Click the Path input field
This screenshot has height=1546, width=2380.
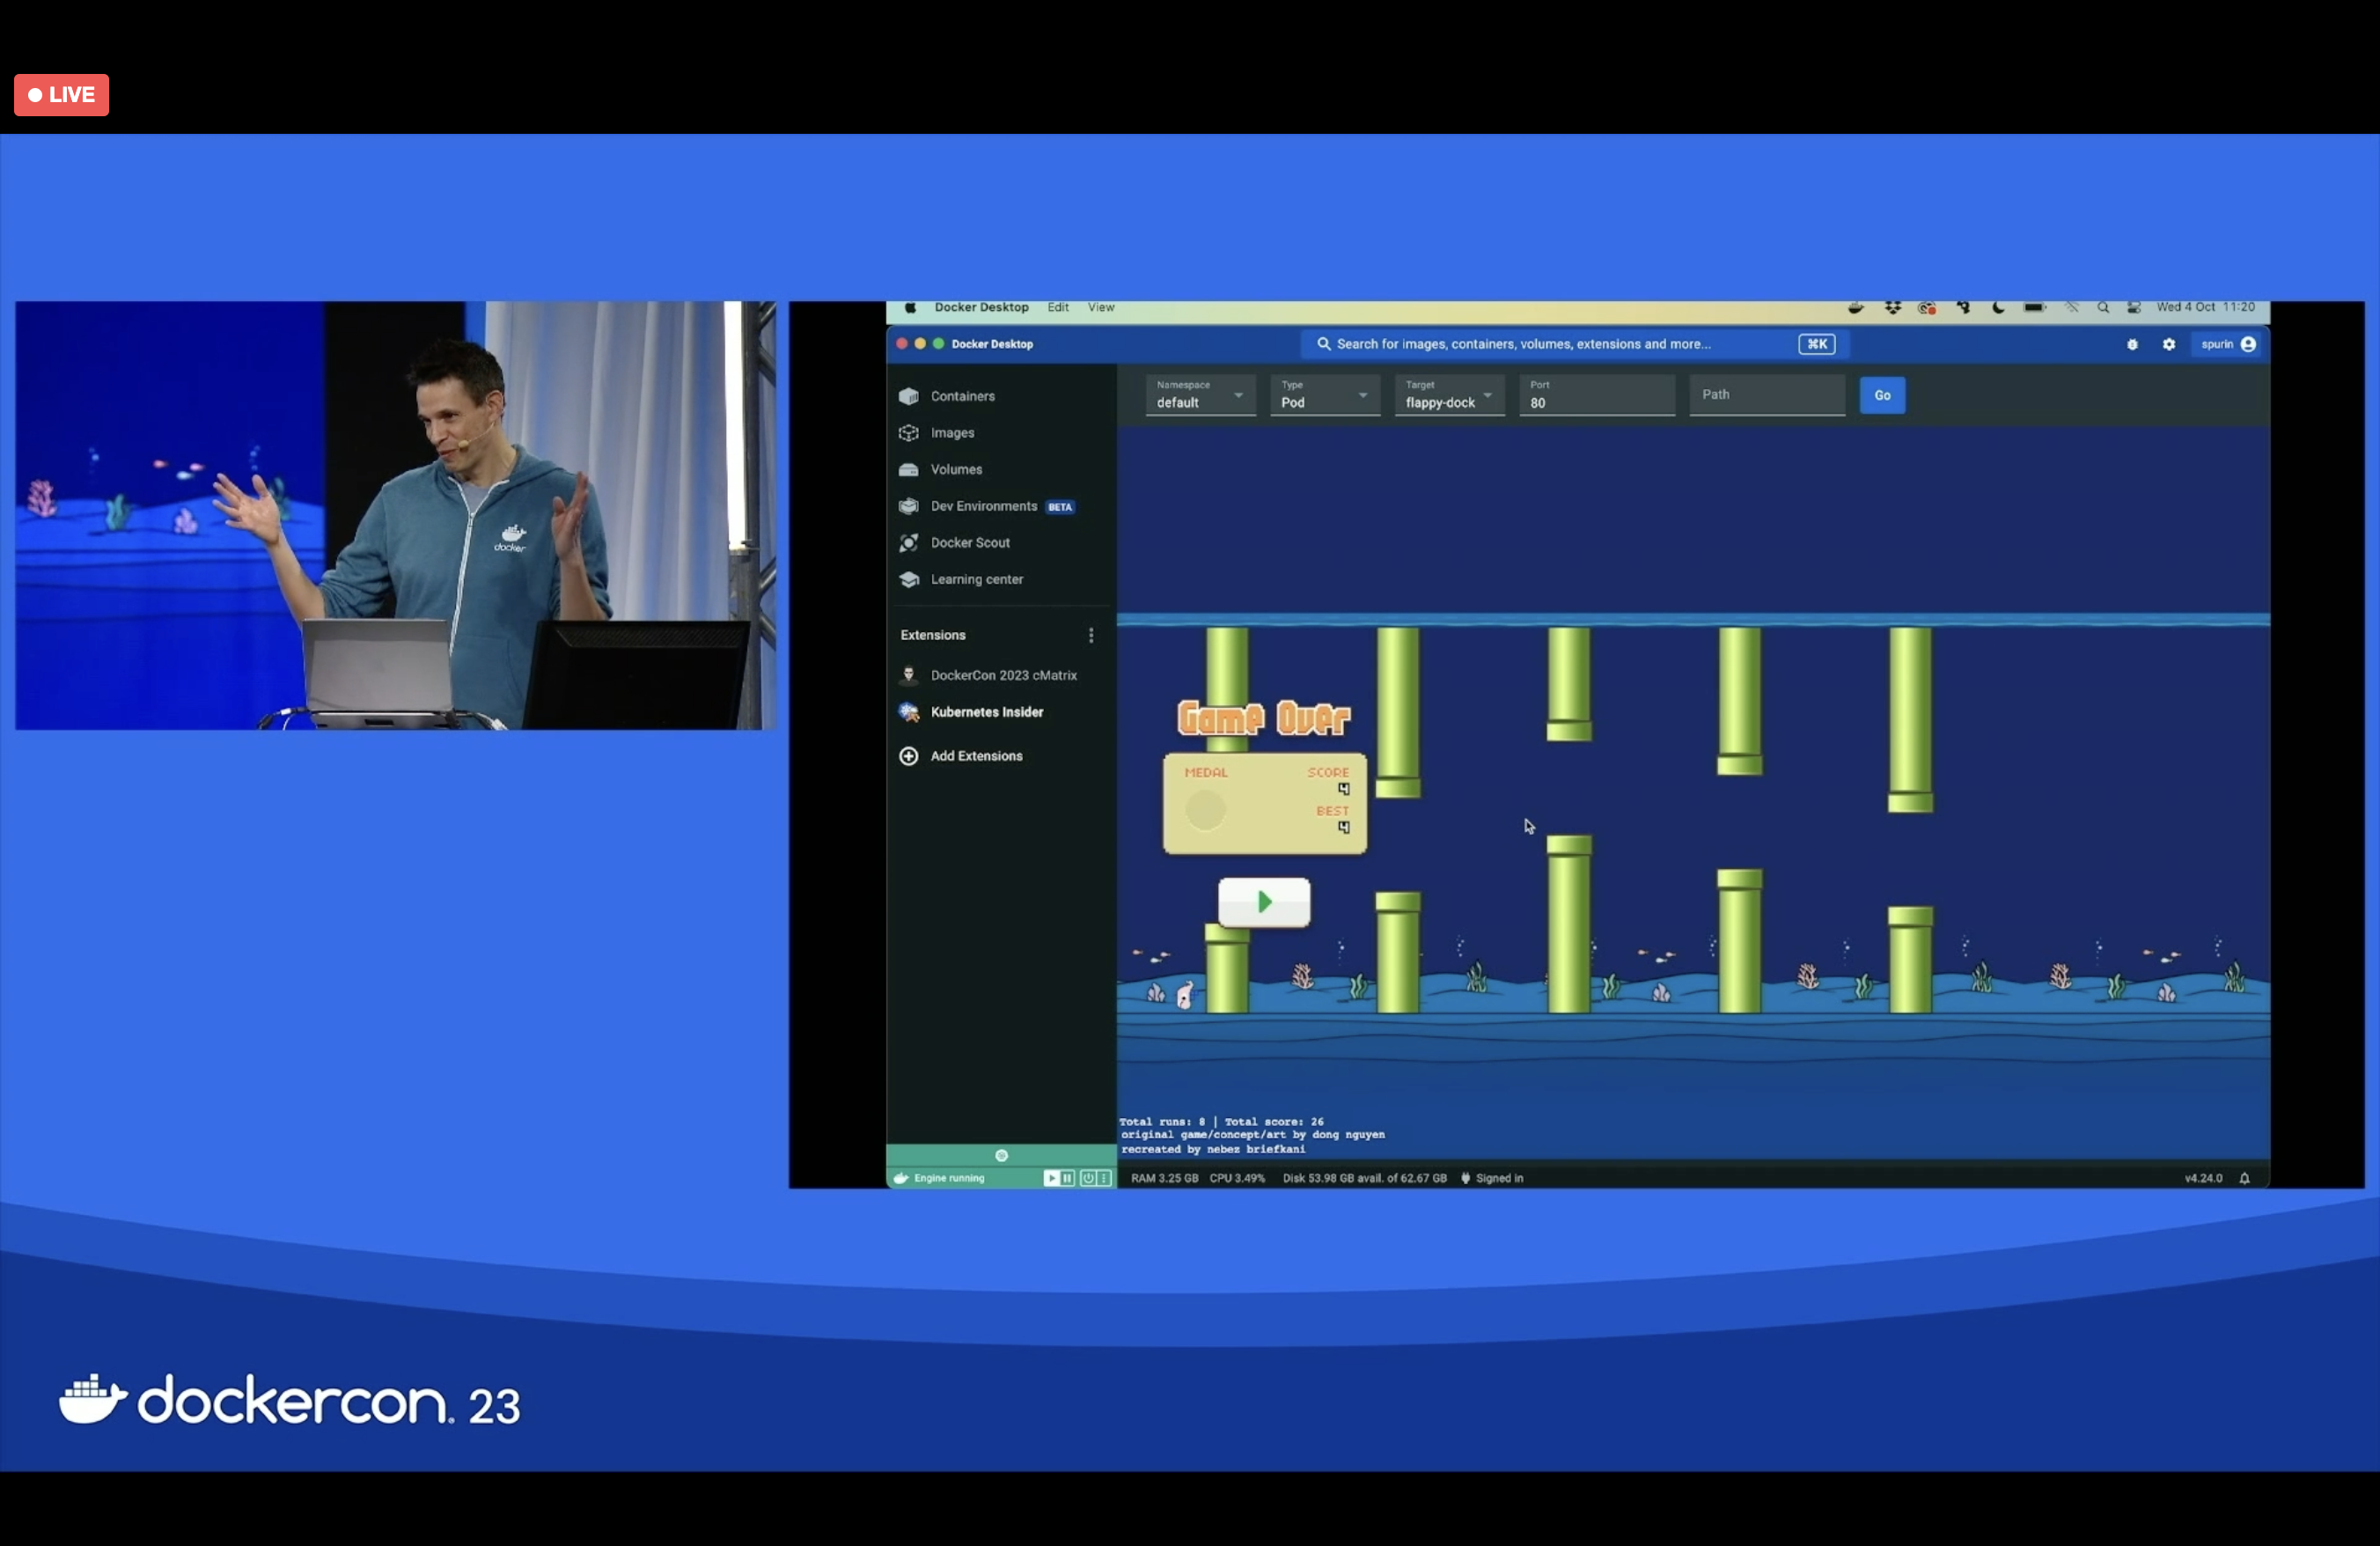click(x=1767, y=395)
